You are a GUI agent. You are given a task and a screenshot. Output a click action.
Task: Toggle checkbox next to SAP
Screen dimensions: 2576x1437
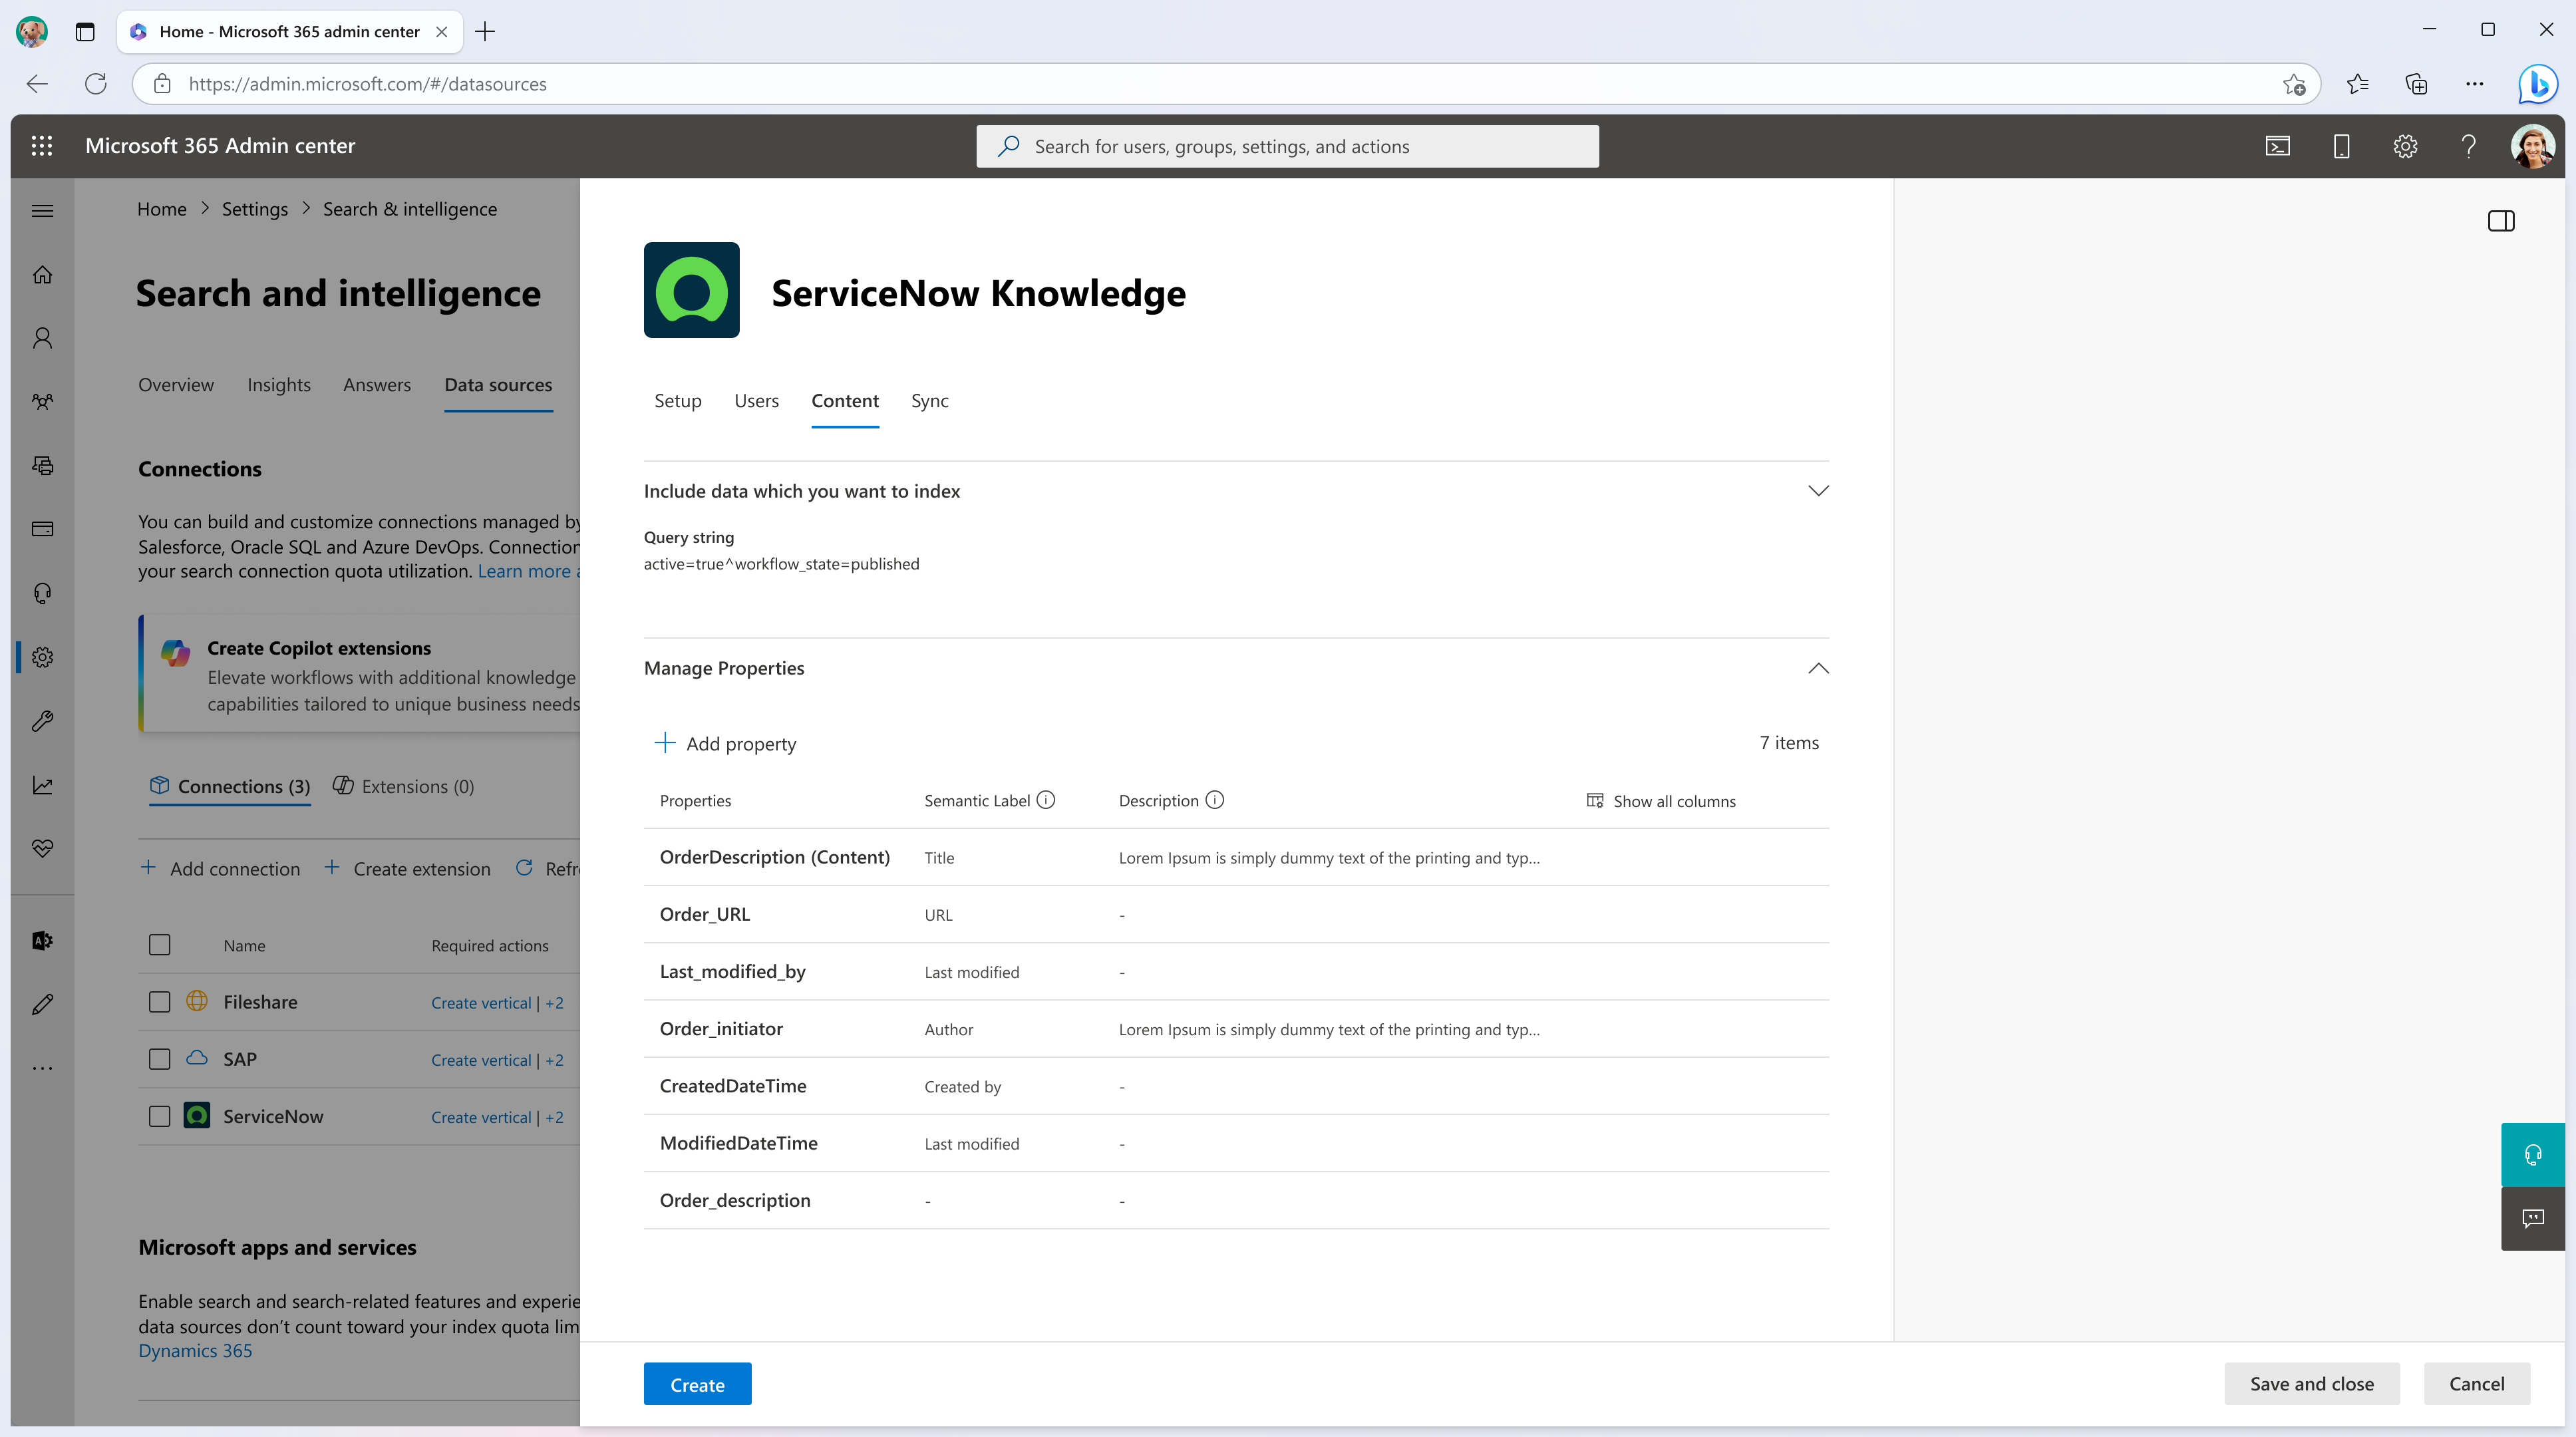(159, 1058)
